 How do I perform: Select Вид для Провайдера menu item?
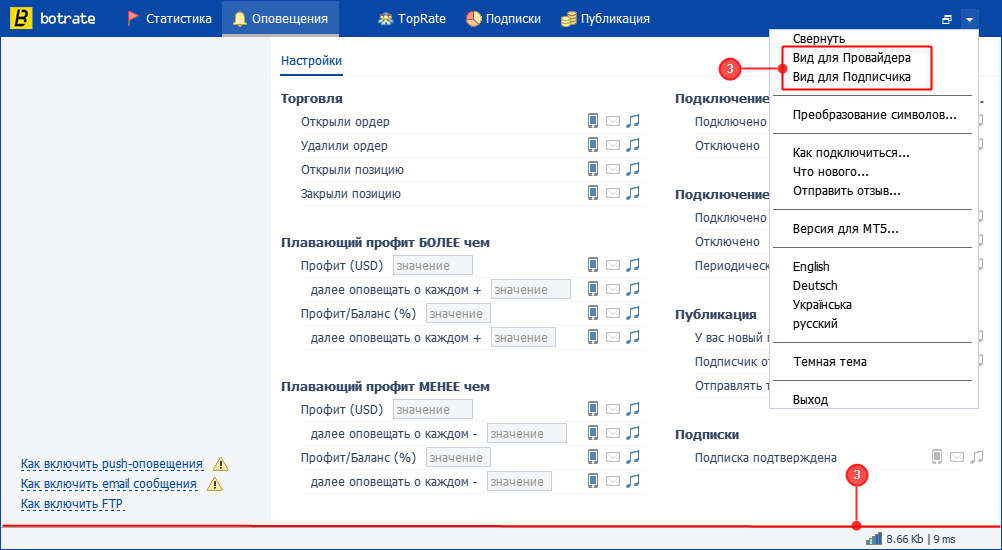pyautogui.click(x=852, y=57)
